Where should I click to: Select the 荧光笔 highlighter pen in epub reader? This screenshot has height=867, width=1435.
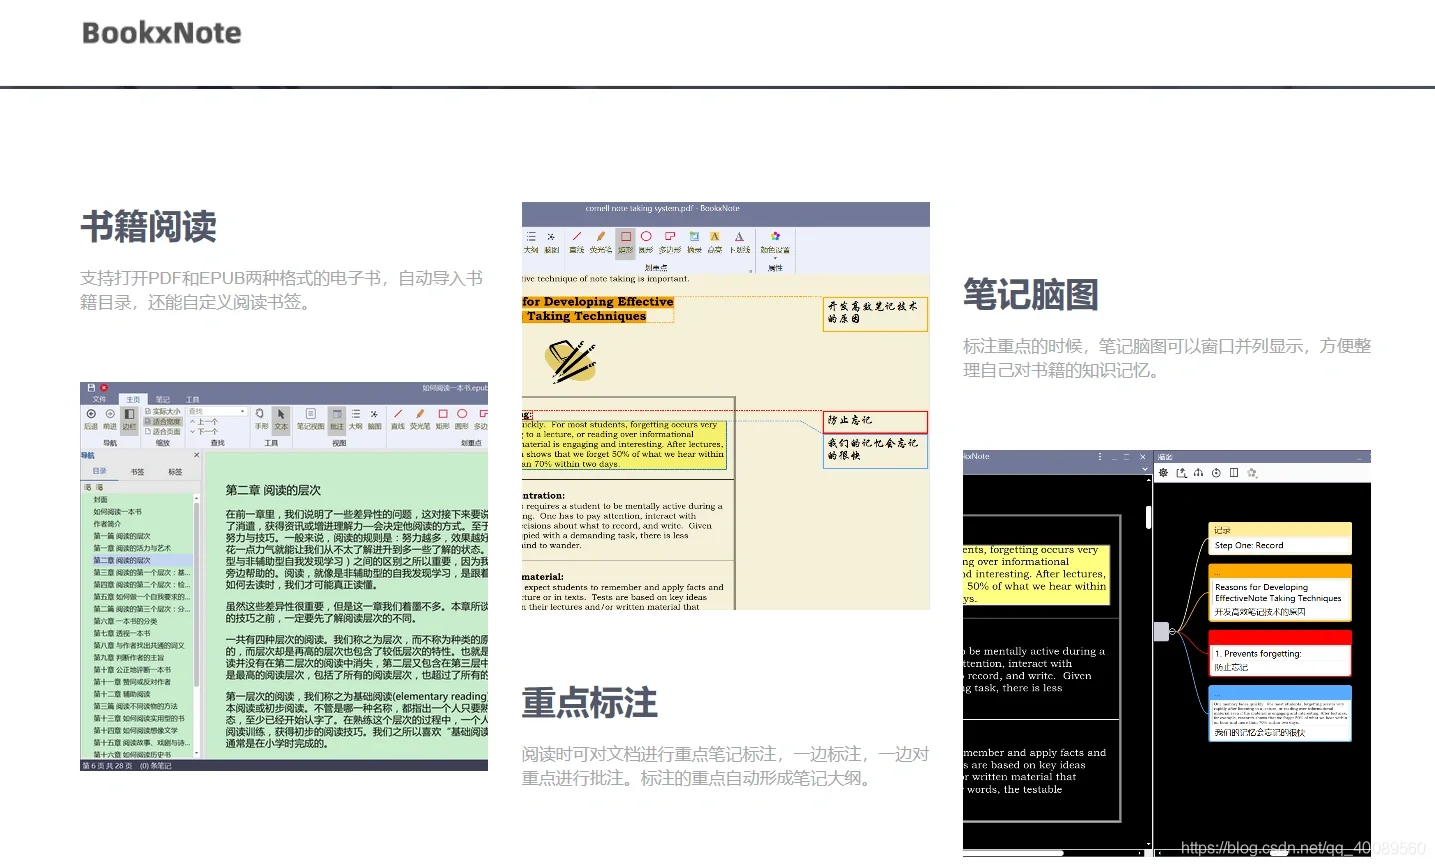420,419
